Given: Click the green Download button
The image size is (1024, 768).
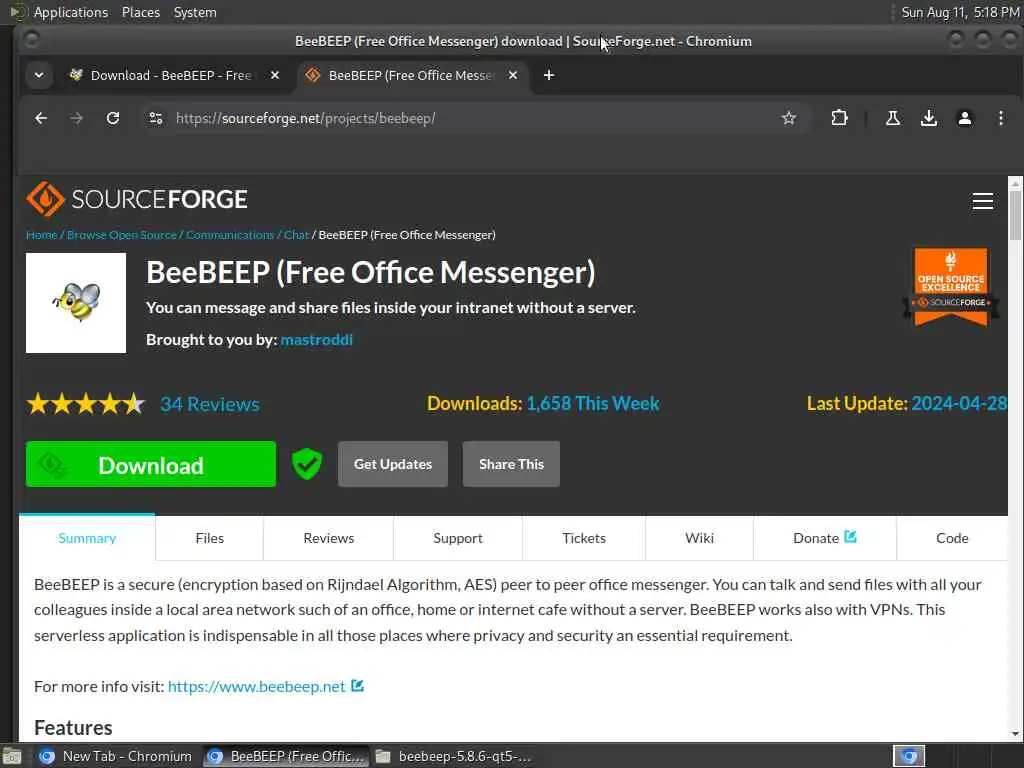Looking at the screenshot, I should (151, 464).
